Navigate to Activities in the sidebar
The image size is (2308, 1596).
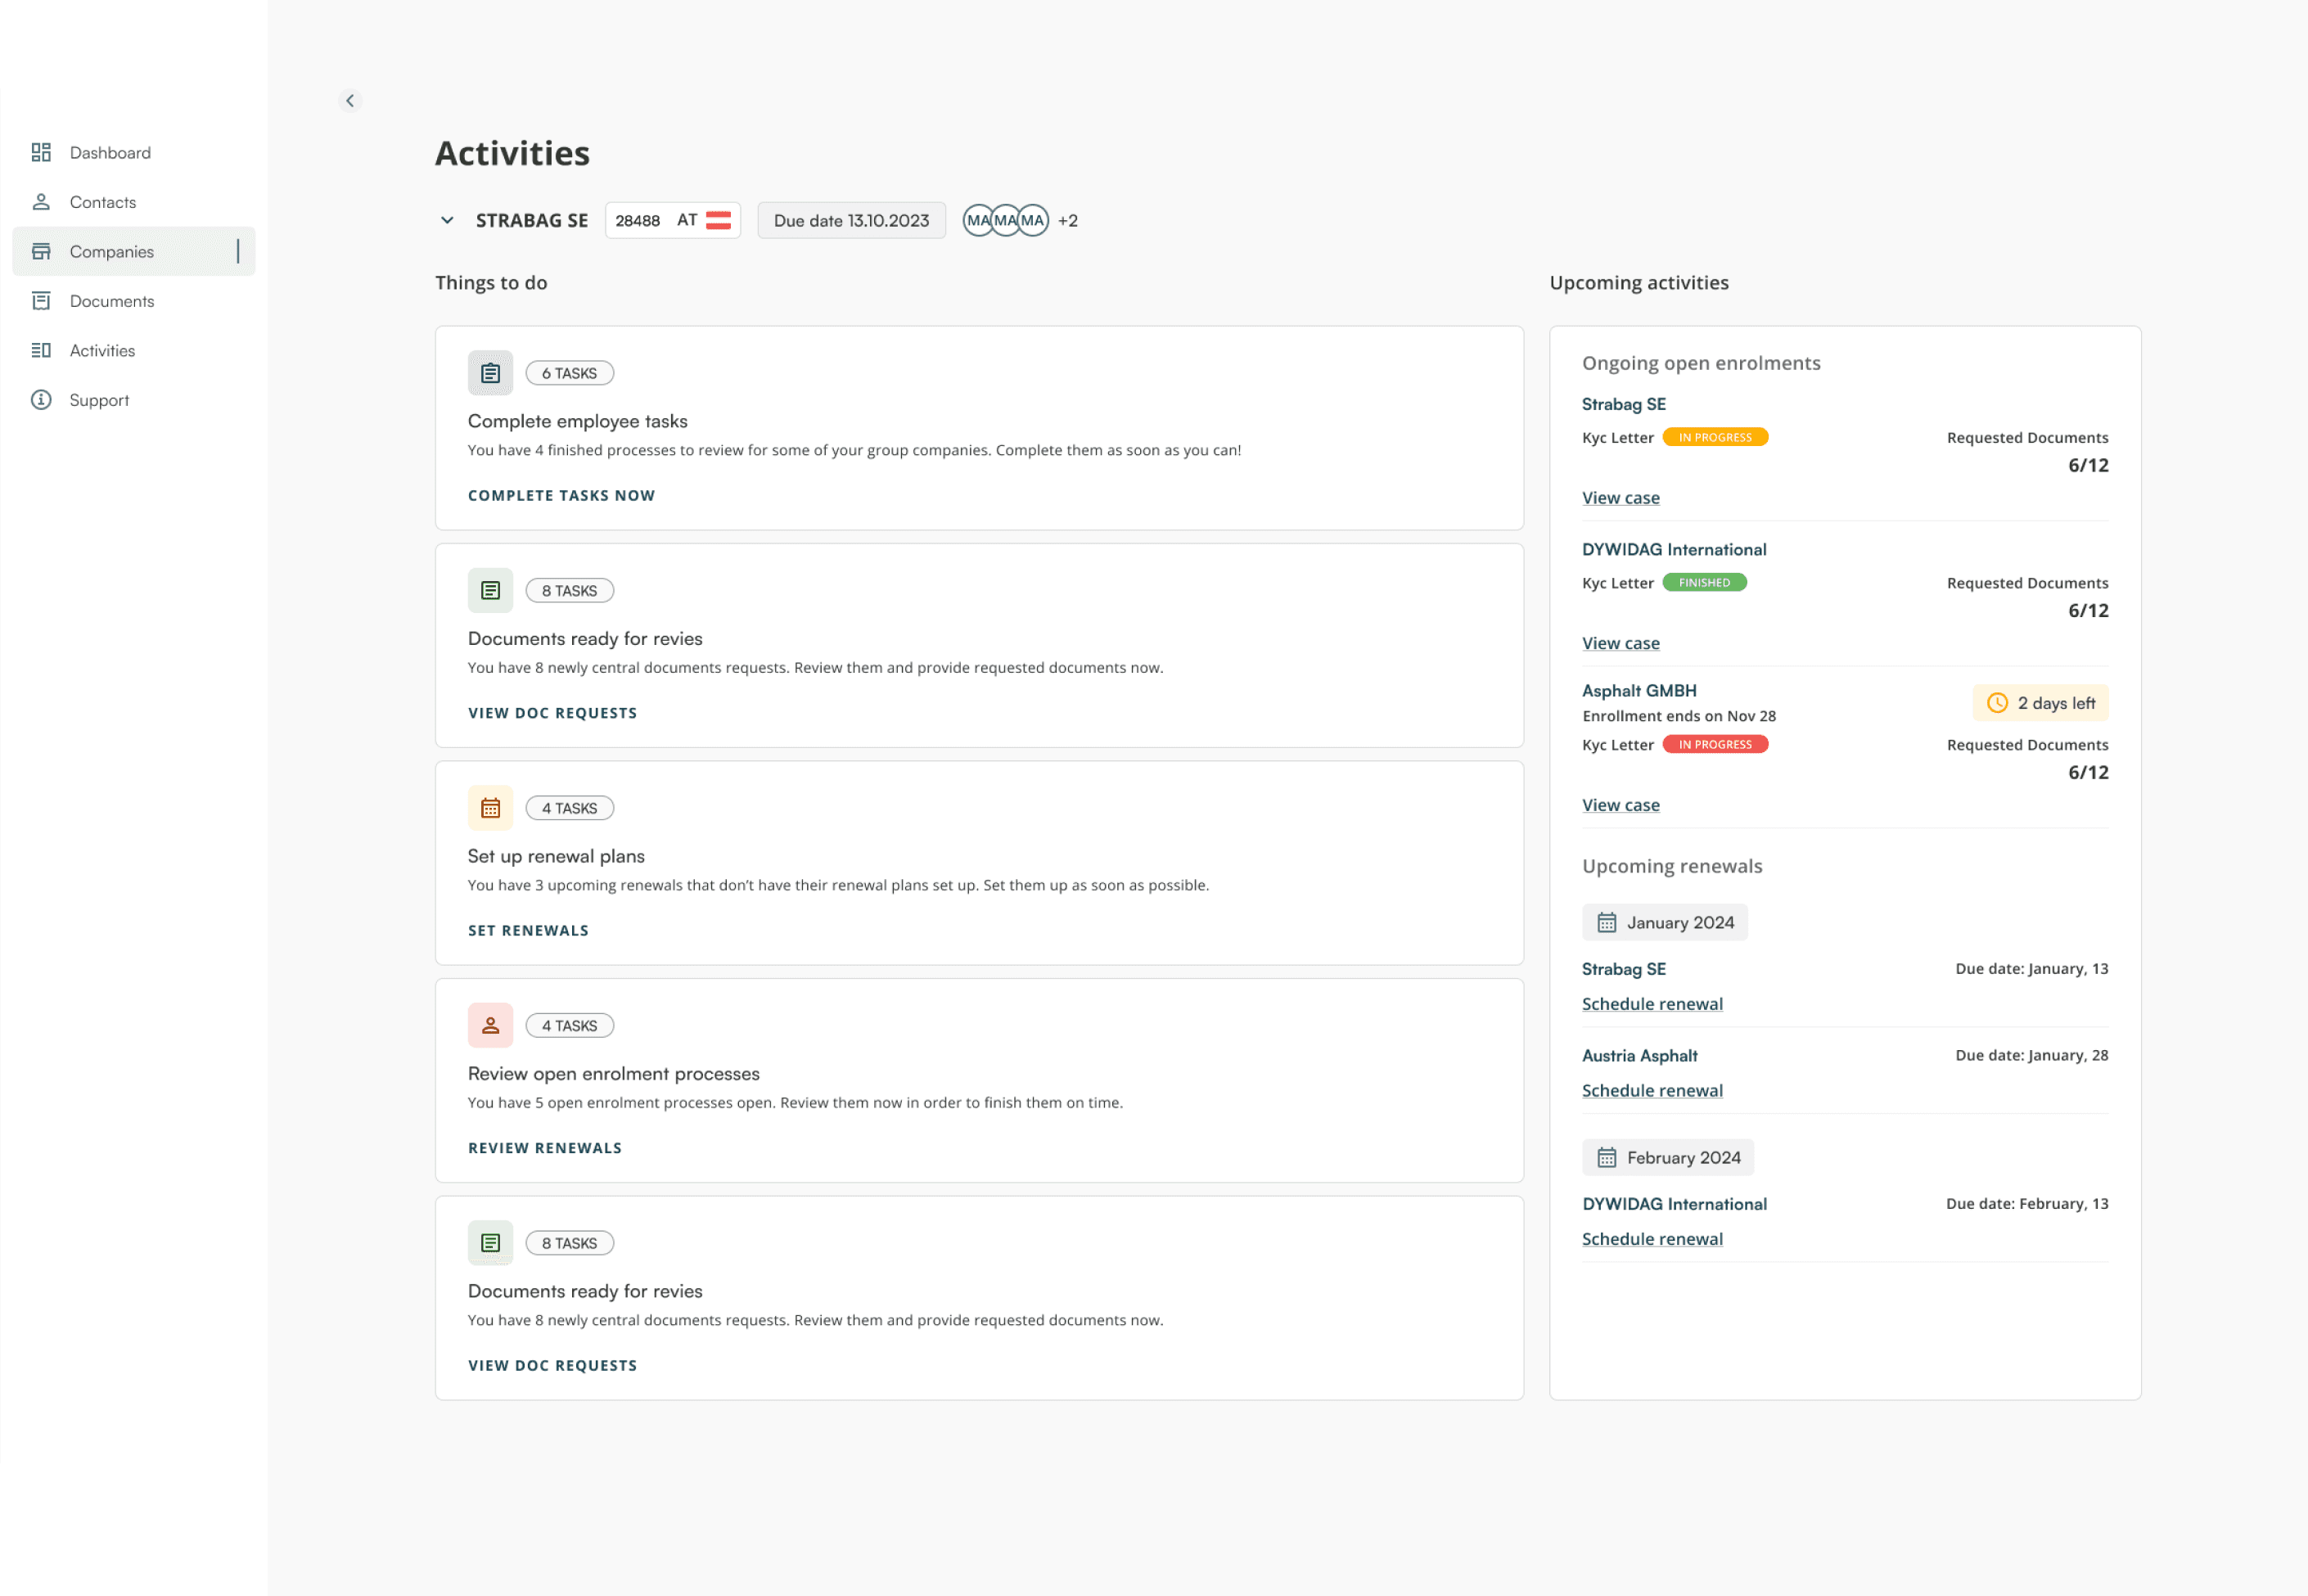pos(134,350)
